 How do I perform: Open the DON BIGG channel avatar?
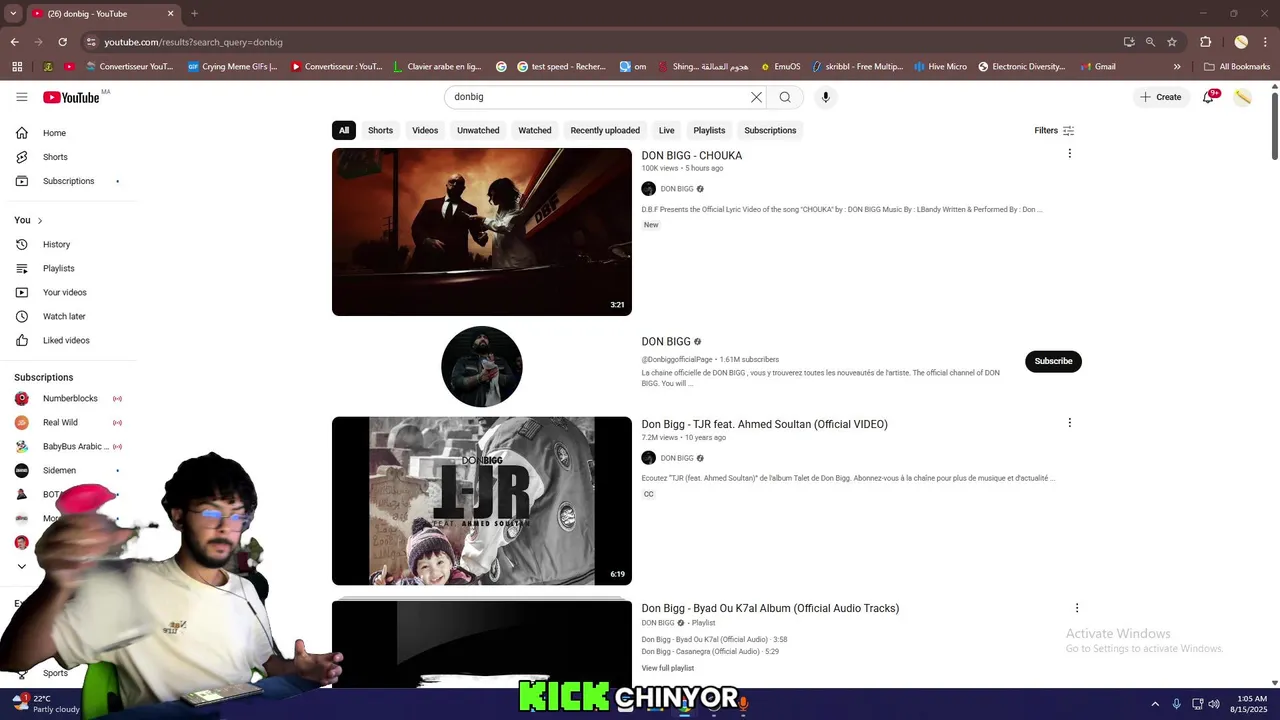(482, 366)
